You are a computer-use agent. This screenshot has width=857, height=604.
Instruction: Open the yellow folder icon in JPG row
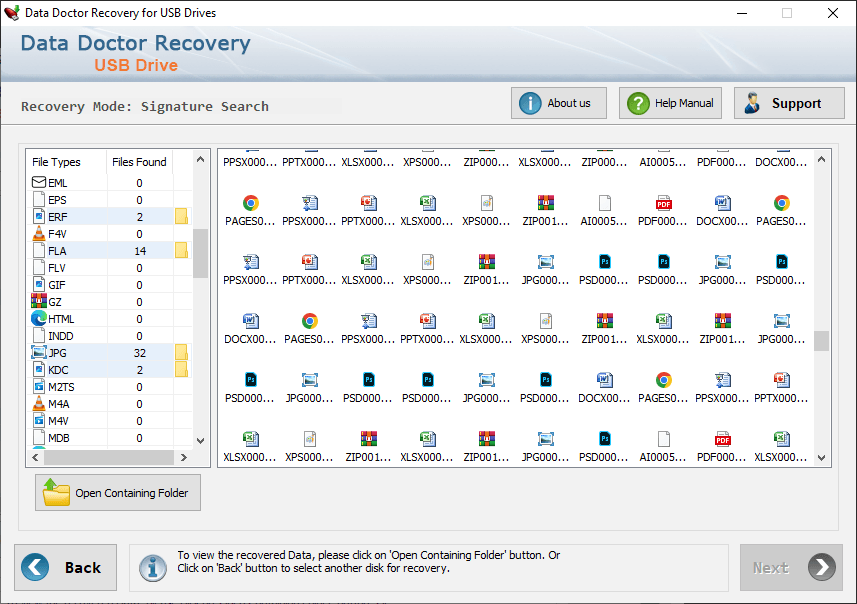tap(181, 353)
